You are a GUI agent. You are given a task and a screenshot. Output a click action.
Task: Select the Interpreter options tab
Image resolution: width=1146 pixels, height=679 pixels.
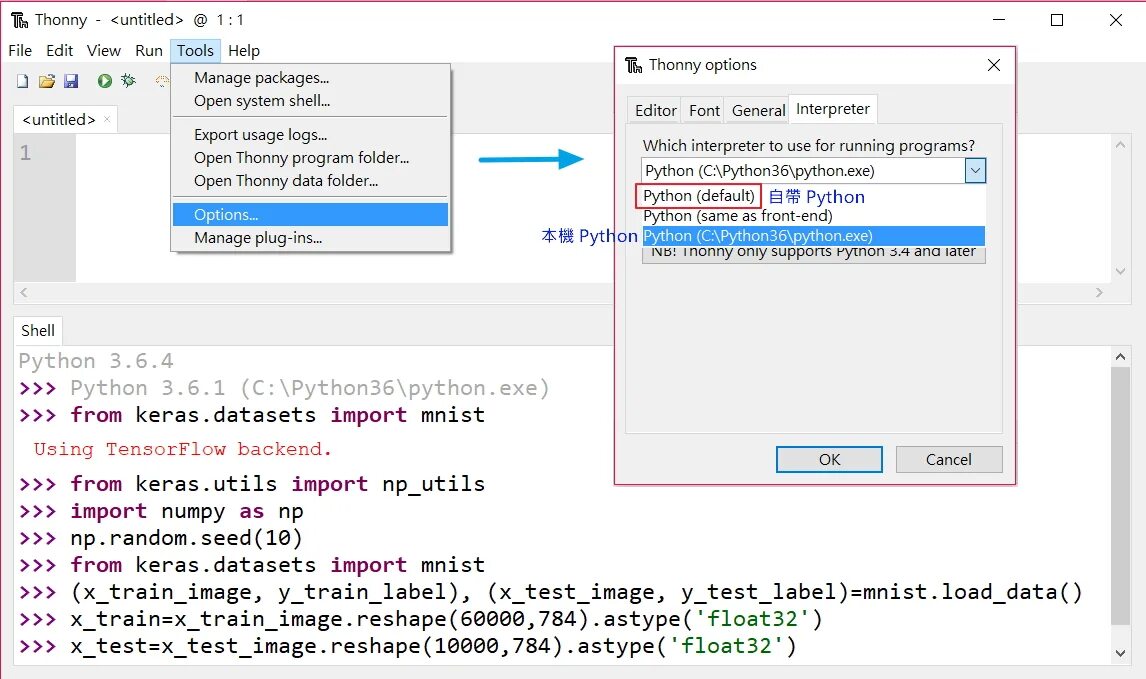click(832, 109)
